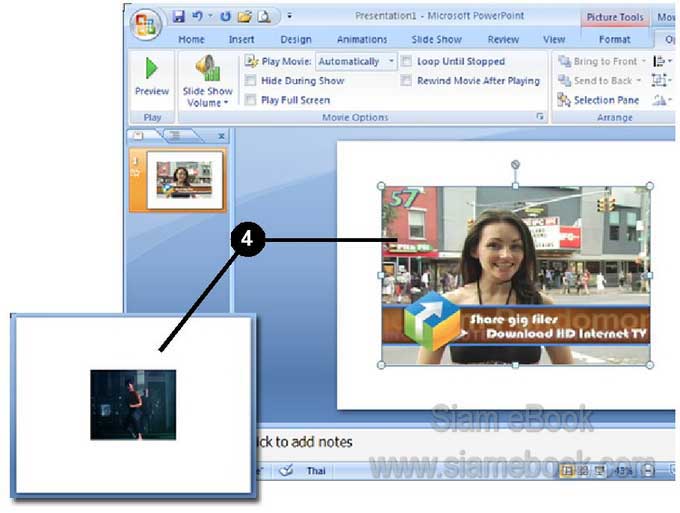Close the slides thumbnail pane
680x513 pixels.
[x=222, y=136]
